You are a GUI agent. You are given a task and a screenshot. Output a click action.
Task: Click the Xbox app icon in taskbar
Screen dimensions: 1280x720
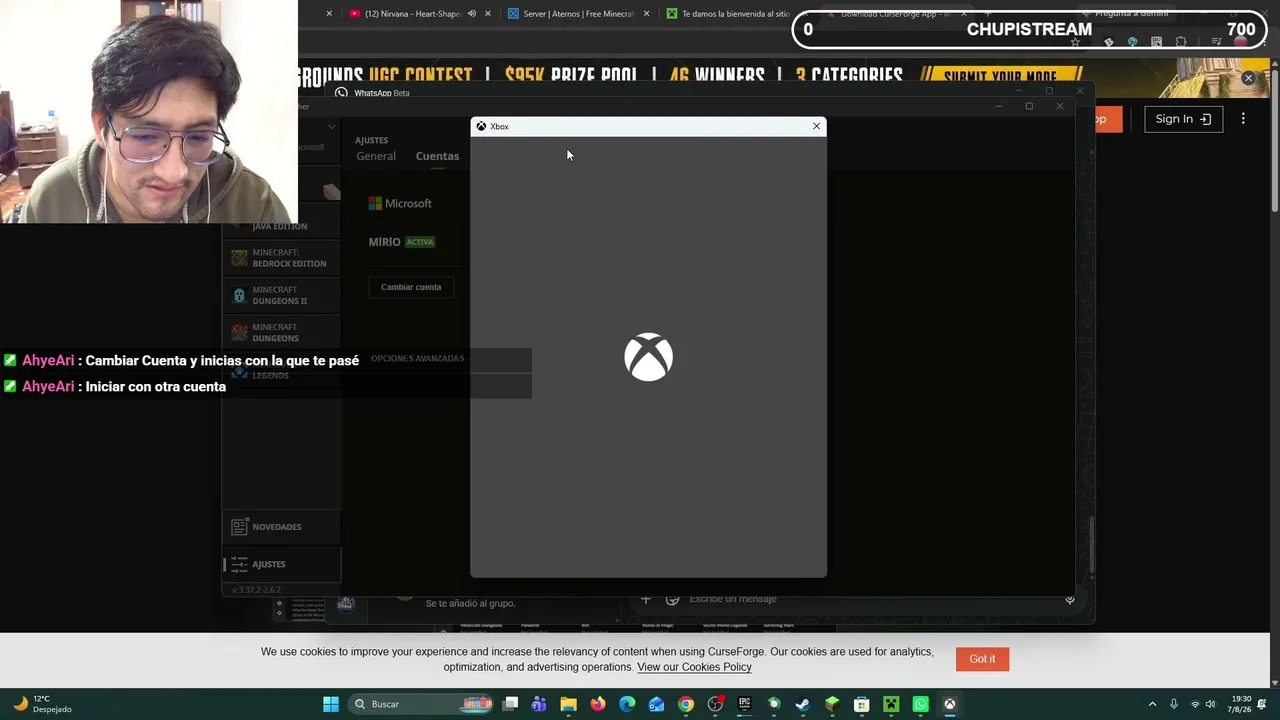950,704
